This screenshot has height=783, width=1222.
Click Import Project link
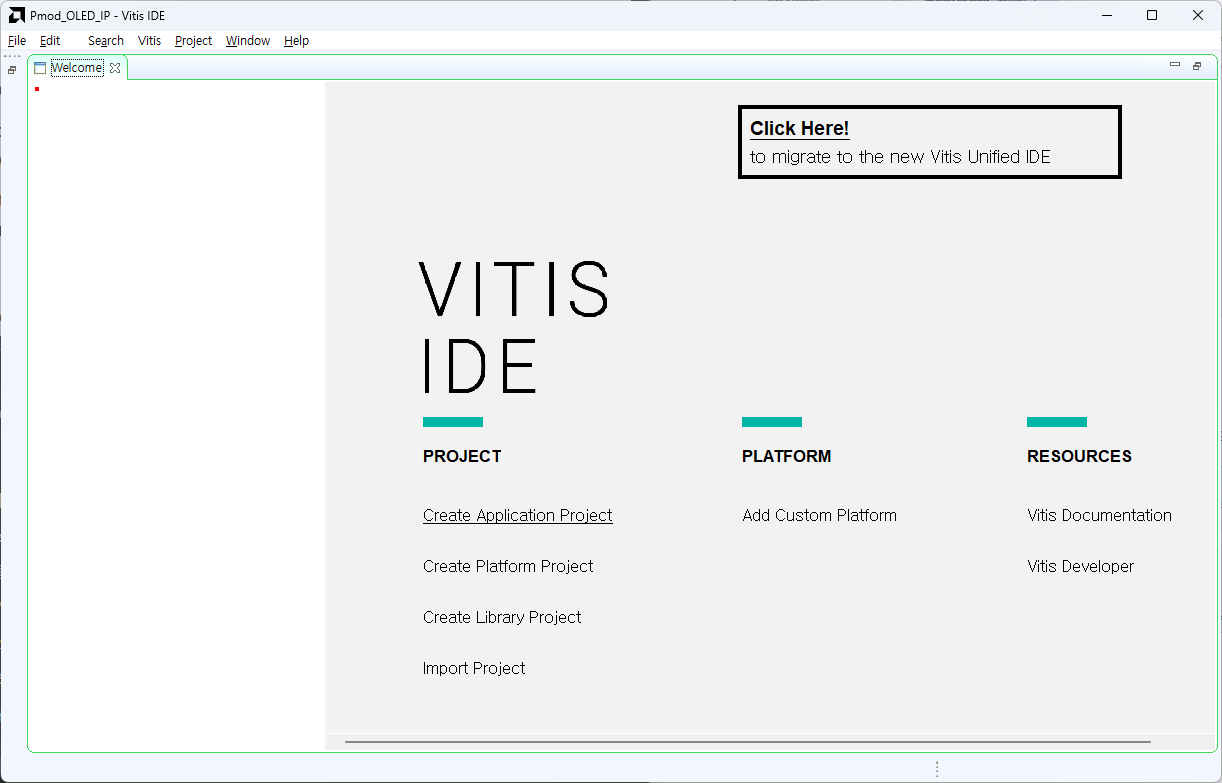click(474, 668)
